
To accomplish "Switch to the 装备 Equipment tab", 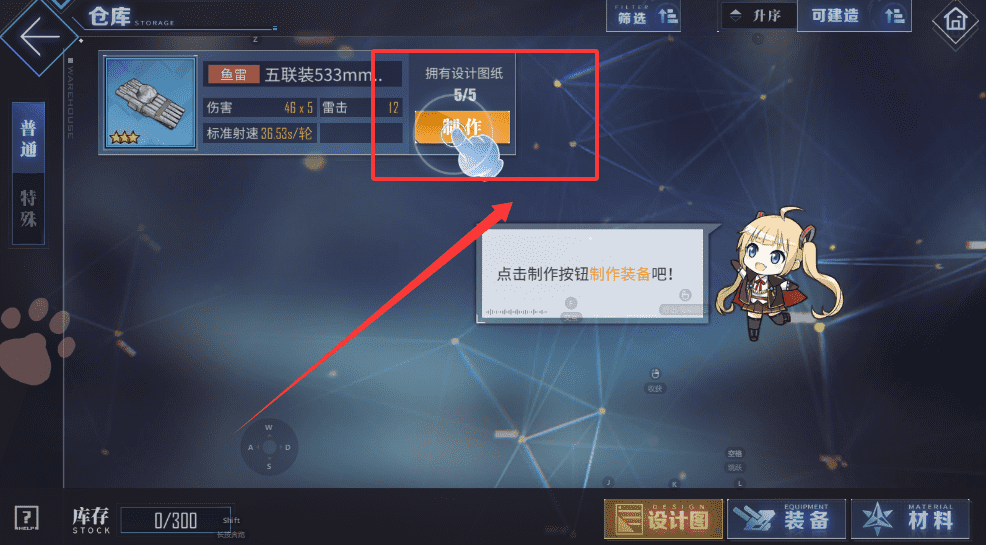I will (x=787, y=519).
